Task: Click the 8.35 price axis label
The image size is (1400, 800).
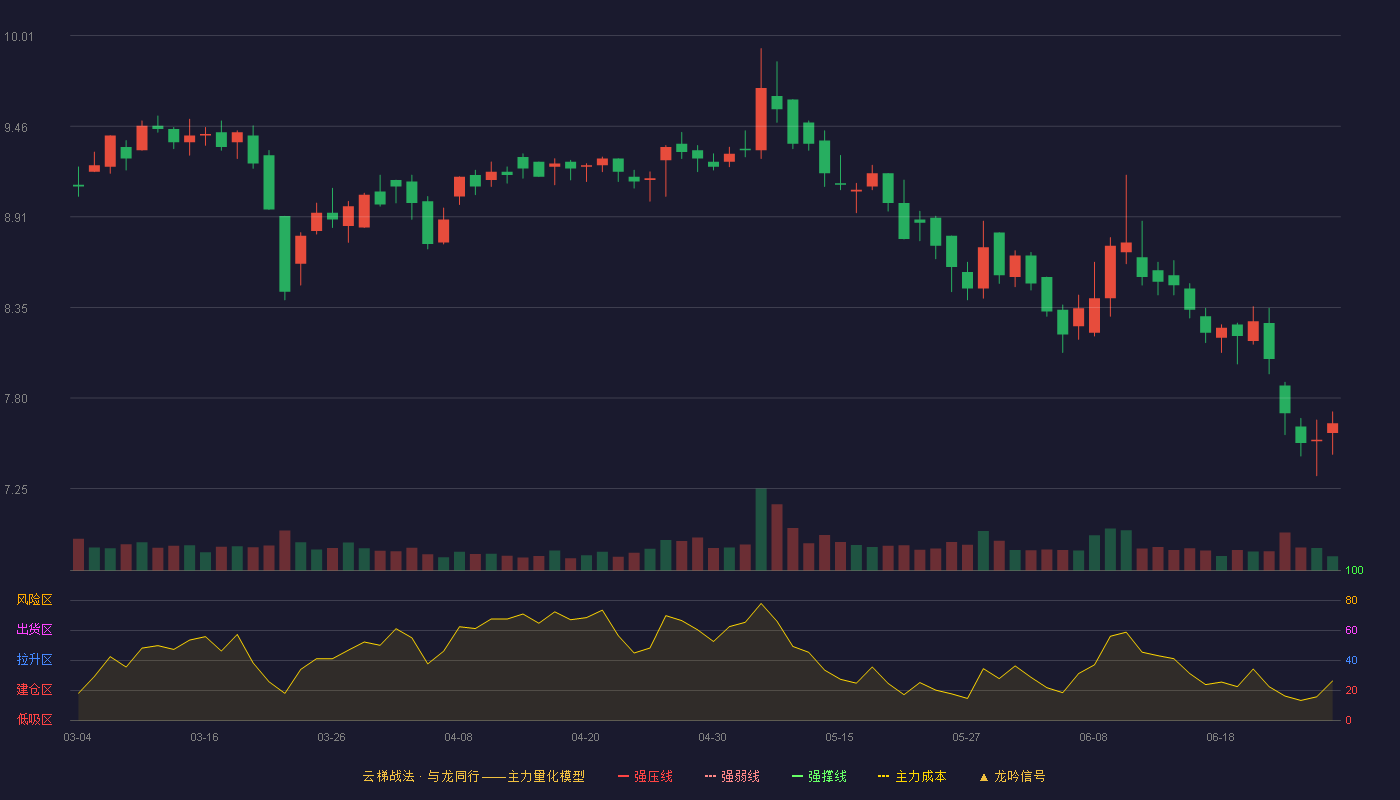Action: [x=17, y=309]
